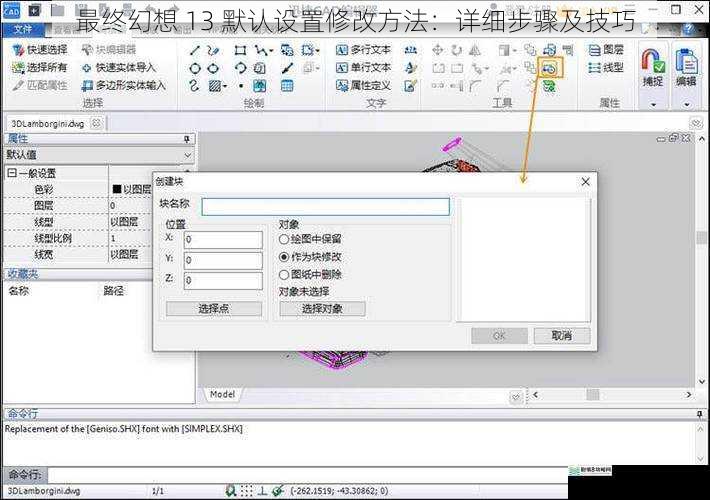Click the Z position input field
Image resolution: width=710 pixels, height=500 pixels.
[x=223, y=281]
